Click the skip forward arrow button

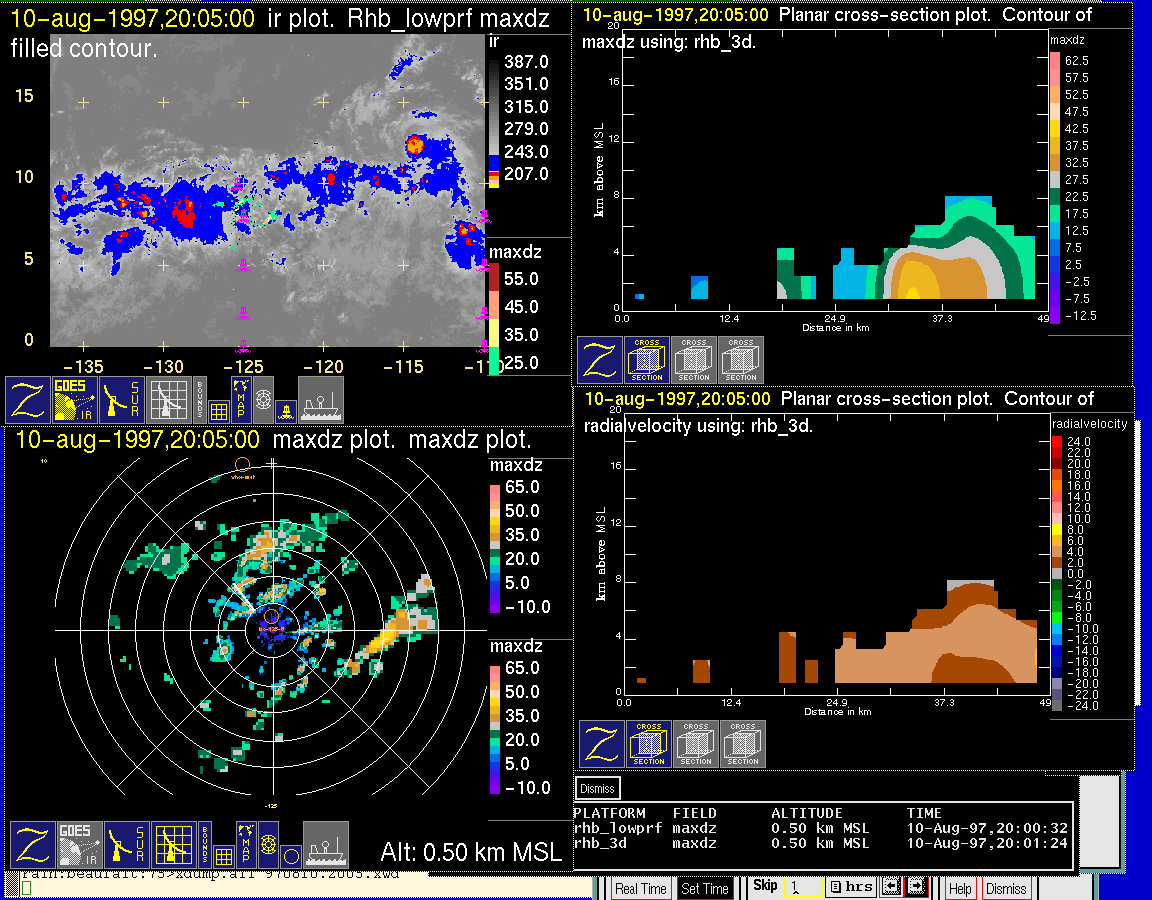point(917,887)
